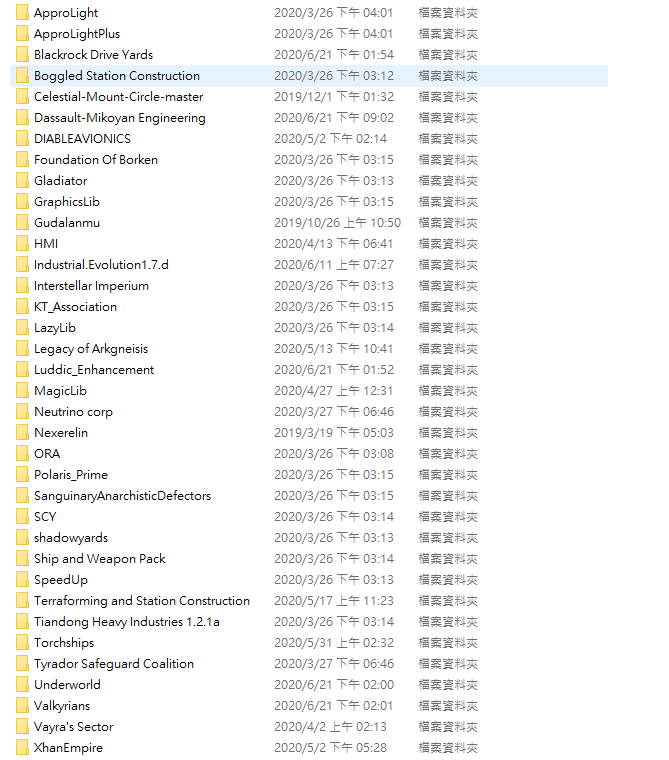Select the Vayra's Sector folder name
The image size is (669, 760).
73,727
